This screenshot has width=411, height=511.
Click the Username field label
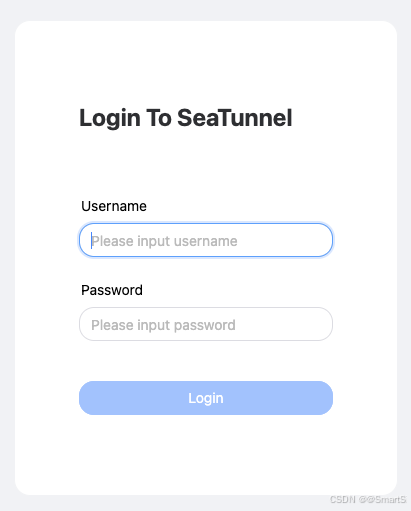click(x=114, y=206)
